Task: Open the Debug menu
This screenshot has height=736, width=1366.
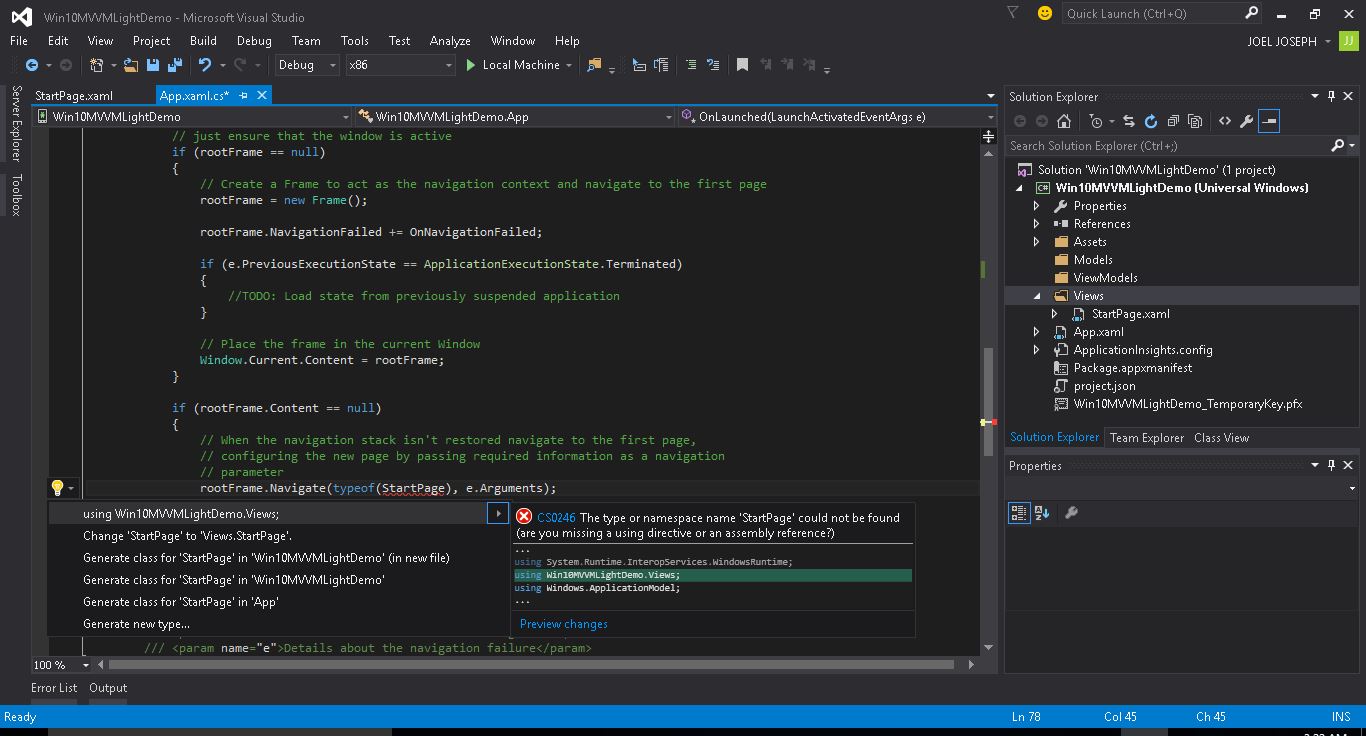Action: click(254, 41)
